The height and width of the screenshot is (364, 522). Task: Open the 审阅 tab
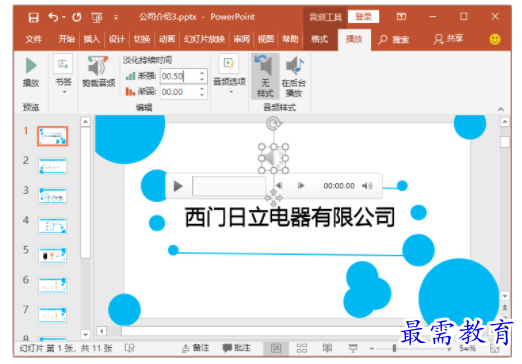(x=241, y=39)
